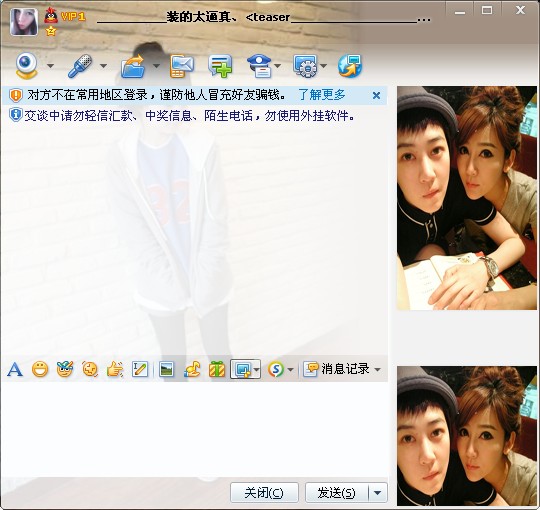540x510 pixels.
Task: Open the music note sharing icon
Action: (x=192, y=370)
